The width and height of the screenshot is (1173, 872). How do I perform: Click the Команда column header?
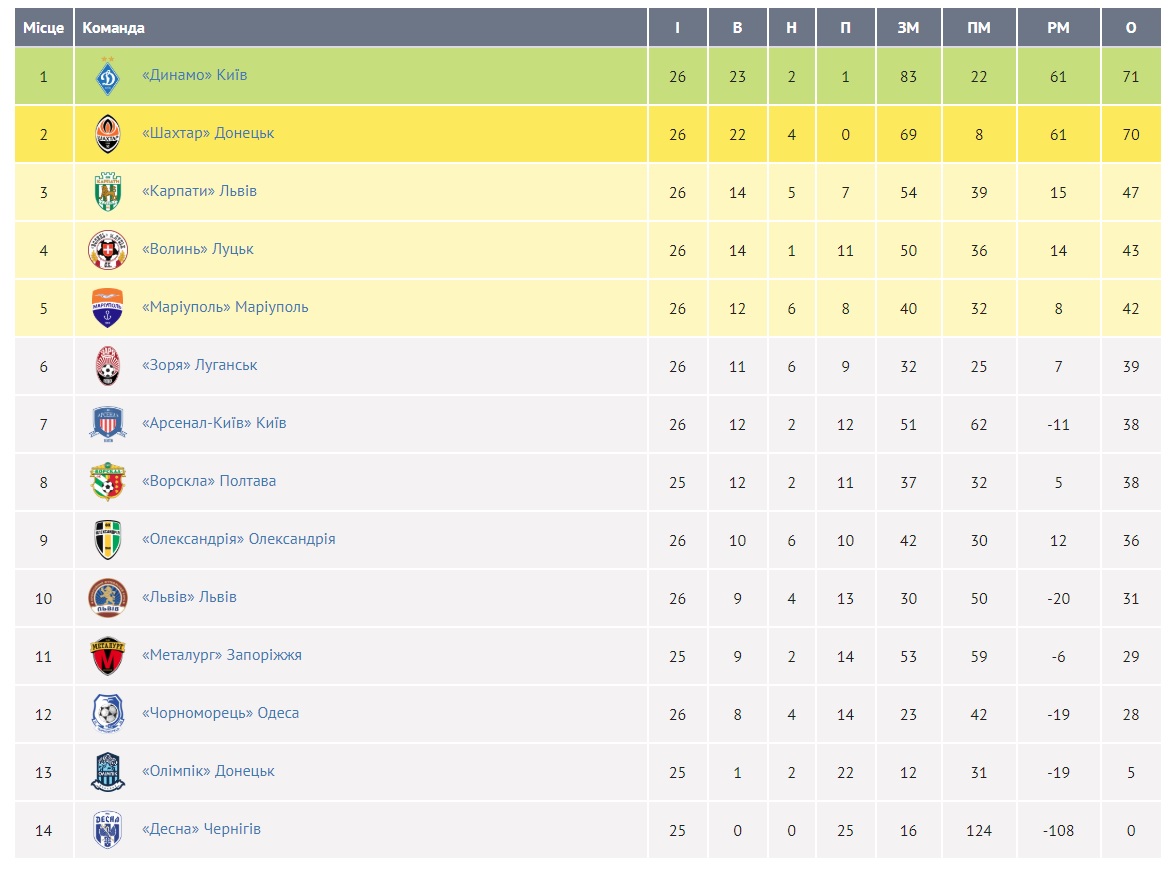click(113, 28)
